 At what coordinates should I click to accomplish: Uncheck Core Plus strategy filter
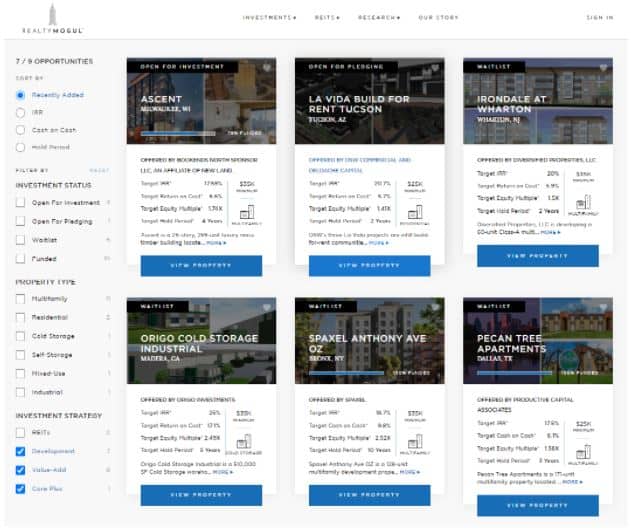coord(21,489)
